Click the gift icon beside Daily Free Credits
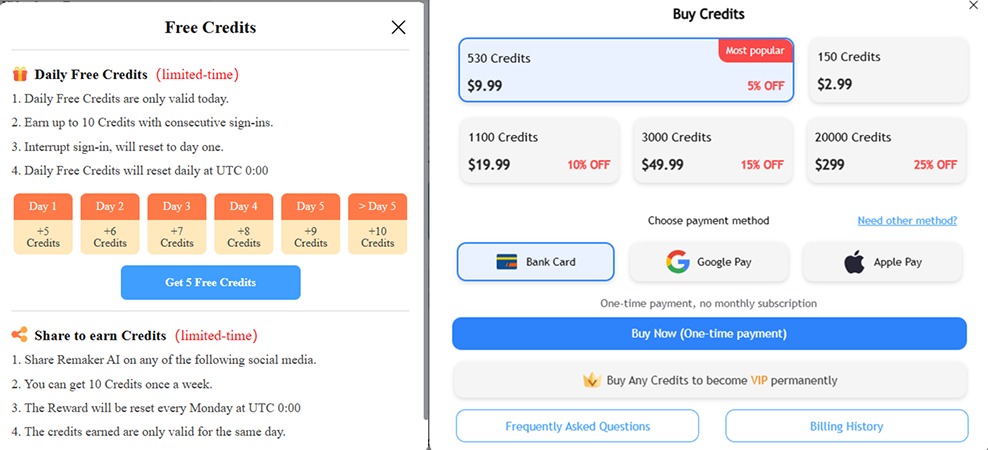988x450 pixels. click(20, 74)
